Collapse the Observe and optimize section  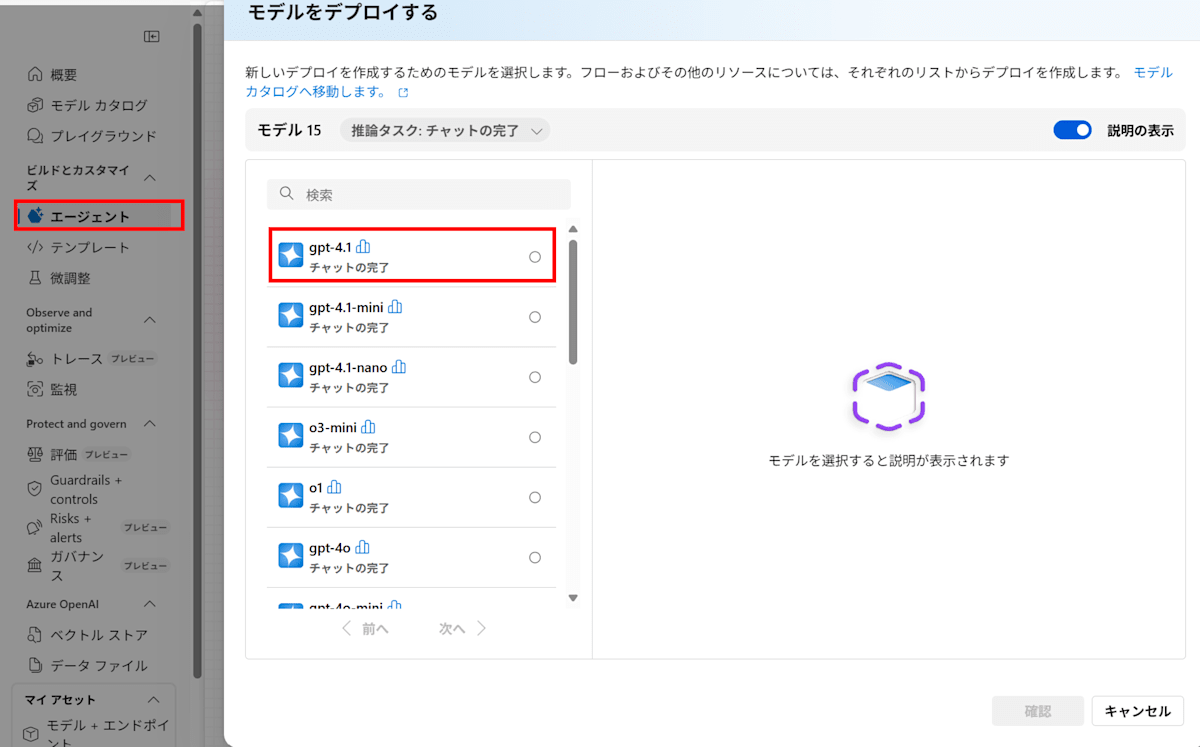150,320
